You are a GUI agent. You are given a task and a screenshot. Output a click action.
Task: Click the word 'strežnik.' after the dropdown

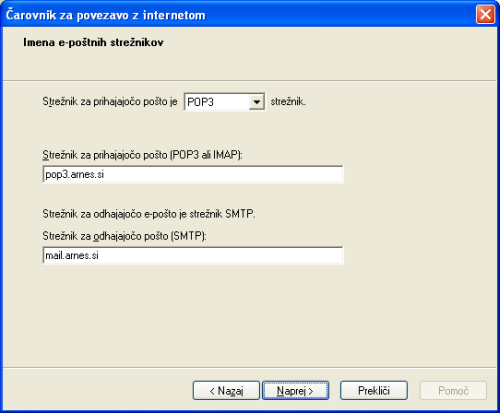288,101
